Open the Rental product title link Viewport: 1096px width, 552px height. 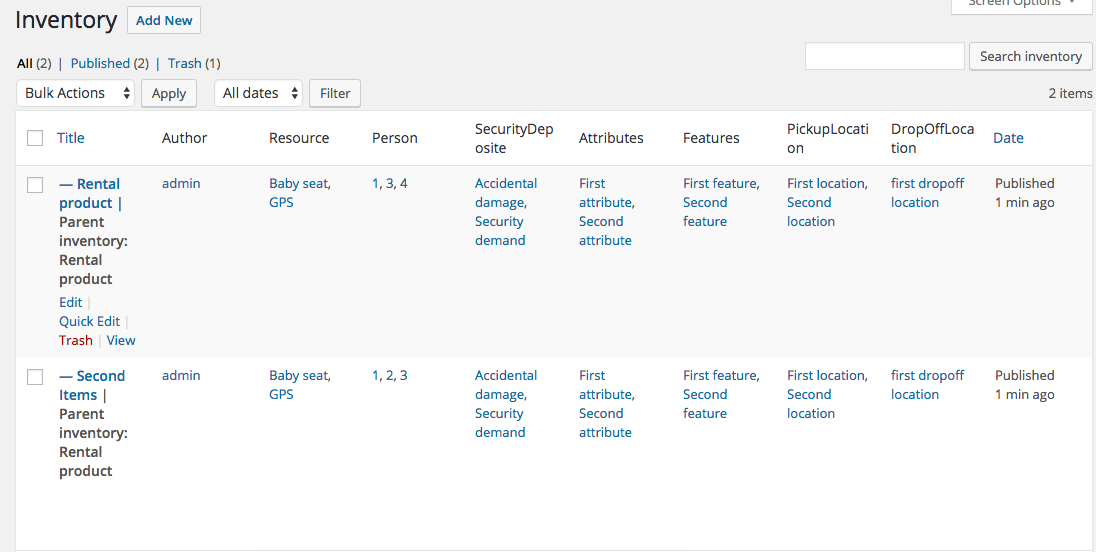click(x=89, y=194)
